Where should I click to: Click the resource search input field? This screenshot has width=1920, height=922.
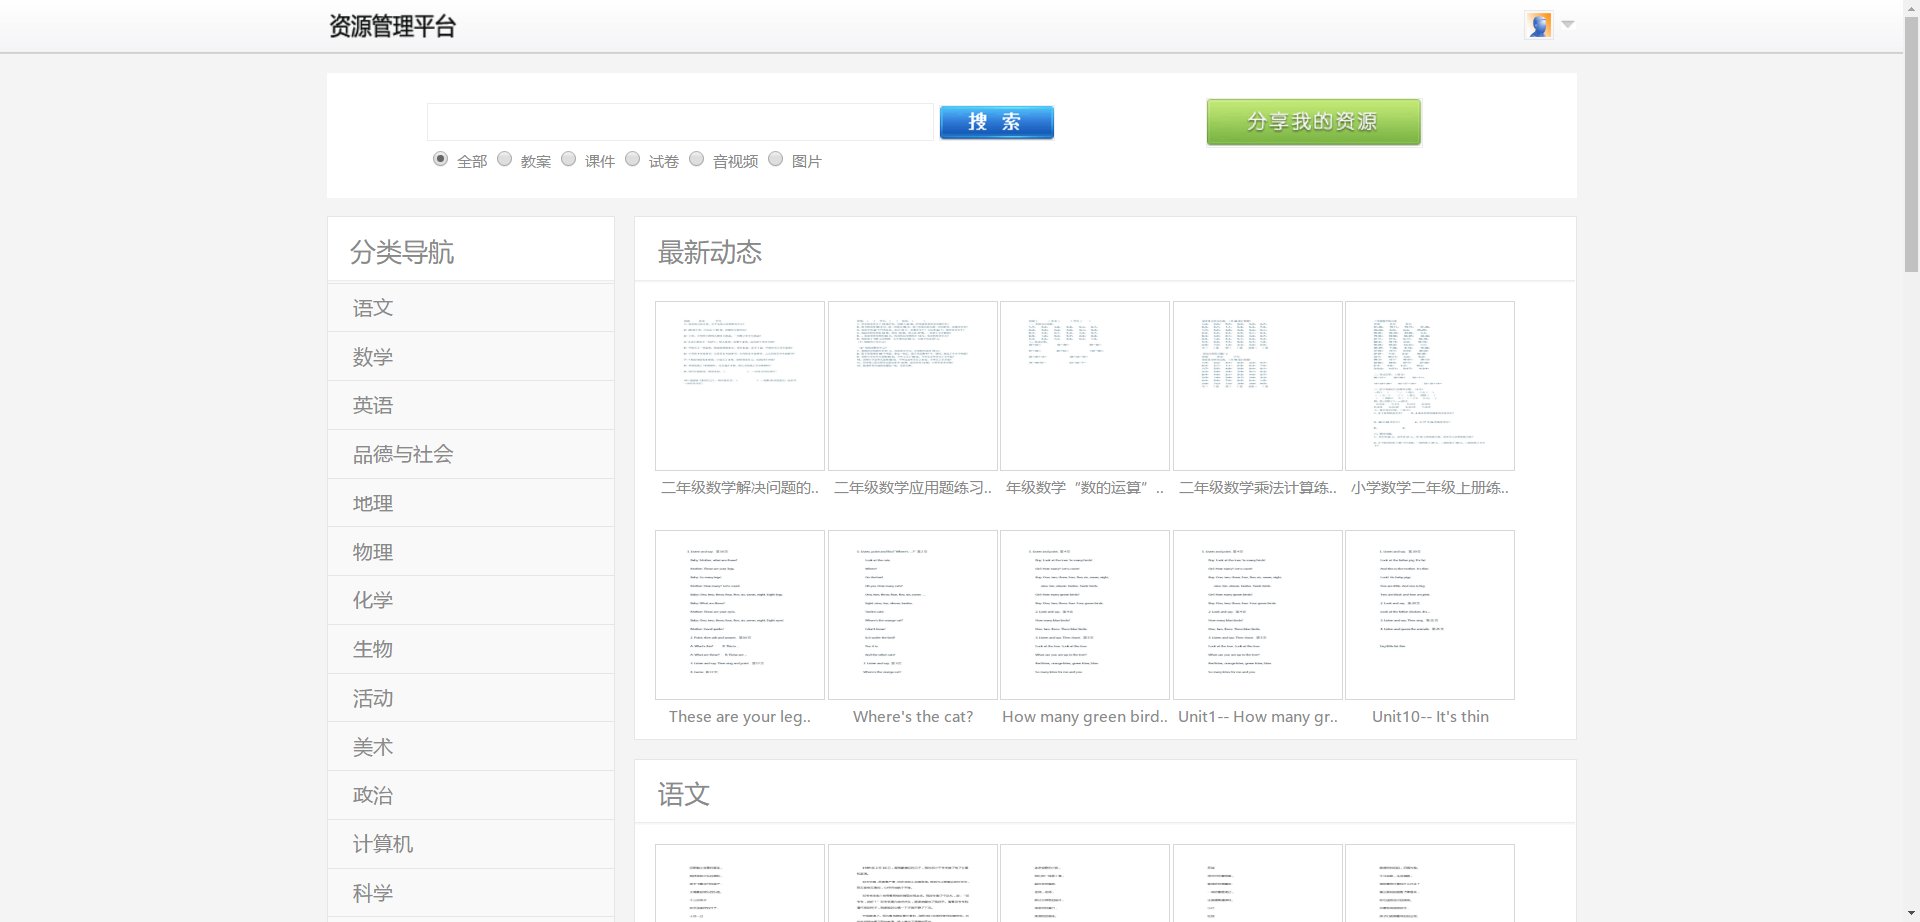pos(680,122)
